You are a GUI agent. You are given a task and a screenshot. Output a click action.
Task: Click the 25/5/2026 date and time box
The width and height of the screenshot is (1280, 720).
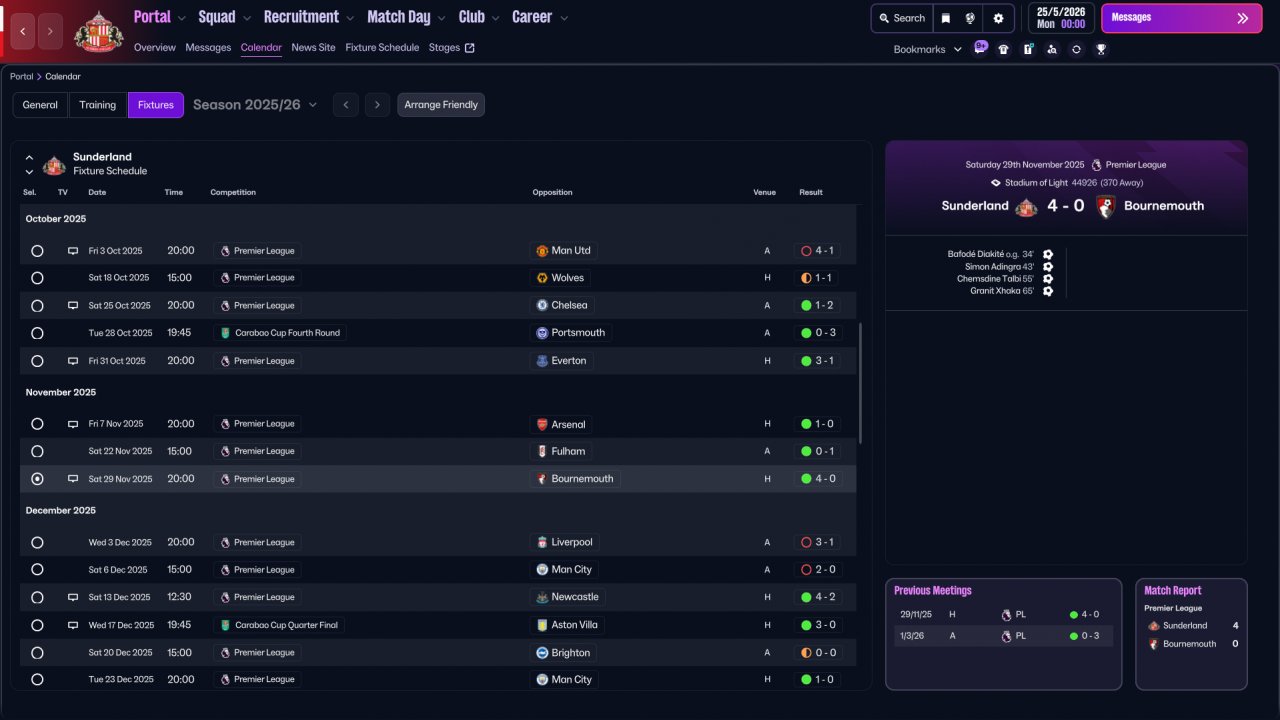(x=1061, y=18)
